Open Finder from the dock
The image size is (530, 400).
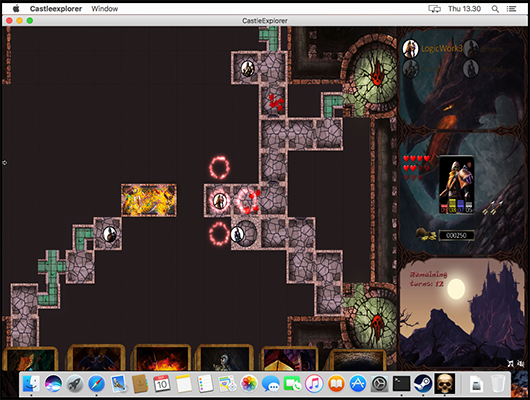(31, 384)
